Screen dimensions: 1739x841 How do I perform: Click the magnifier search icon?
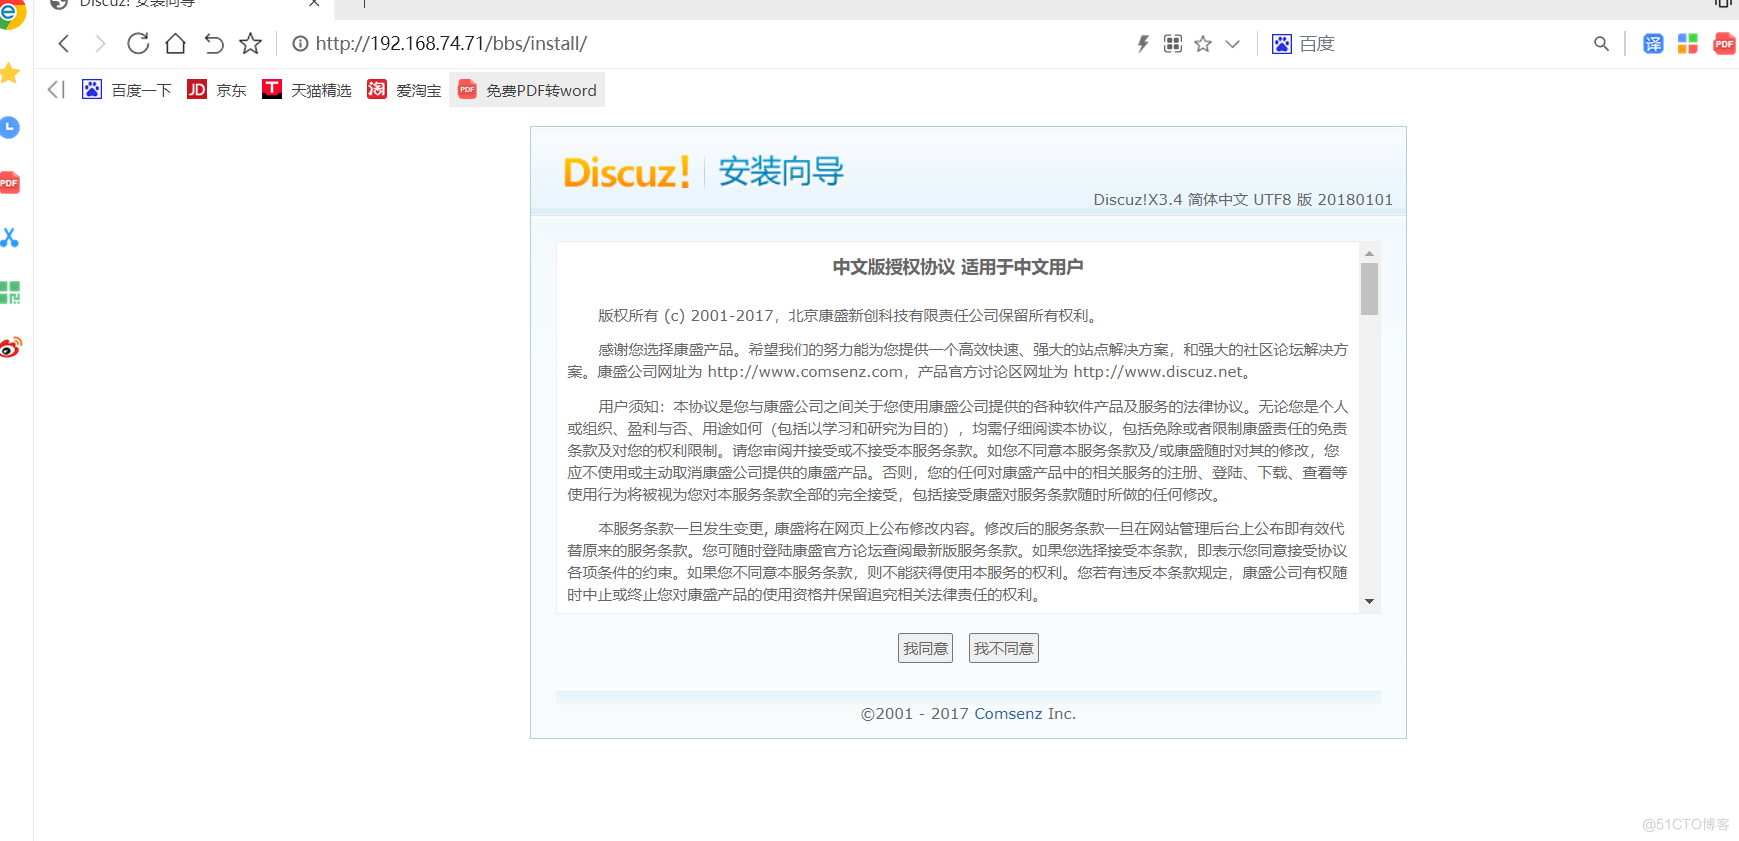tap(1601, 43)
